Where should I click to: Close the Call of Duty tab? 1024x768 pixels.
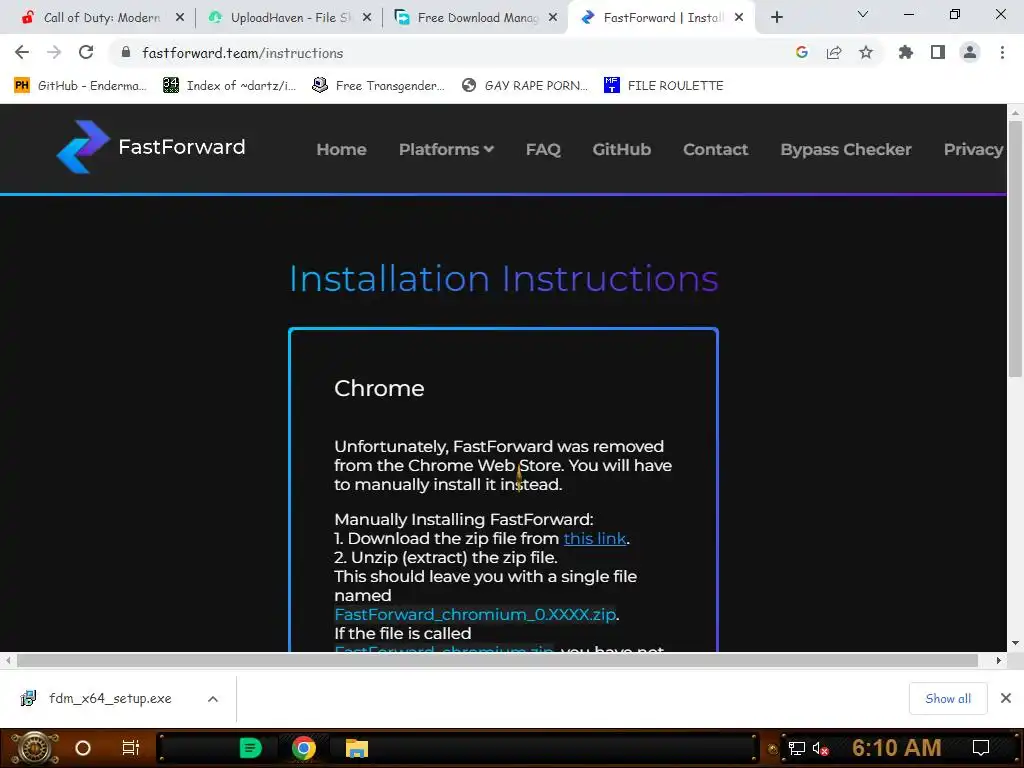[x=180, y=18]
